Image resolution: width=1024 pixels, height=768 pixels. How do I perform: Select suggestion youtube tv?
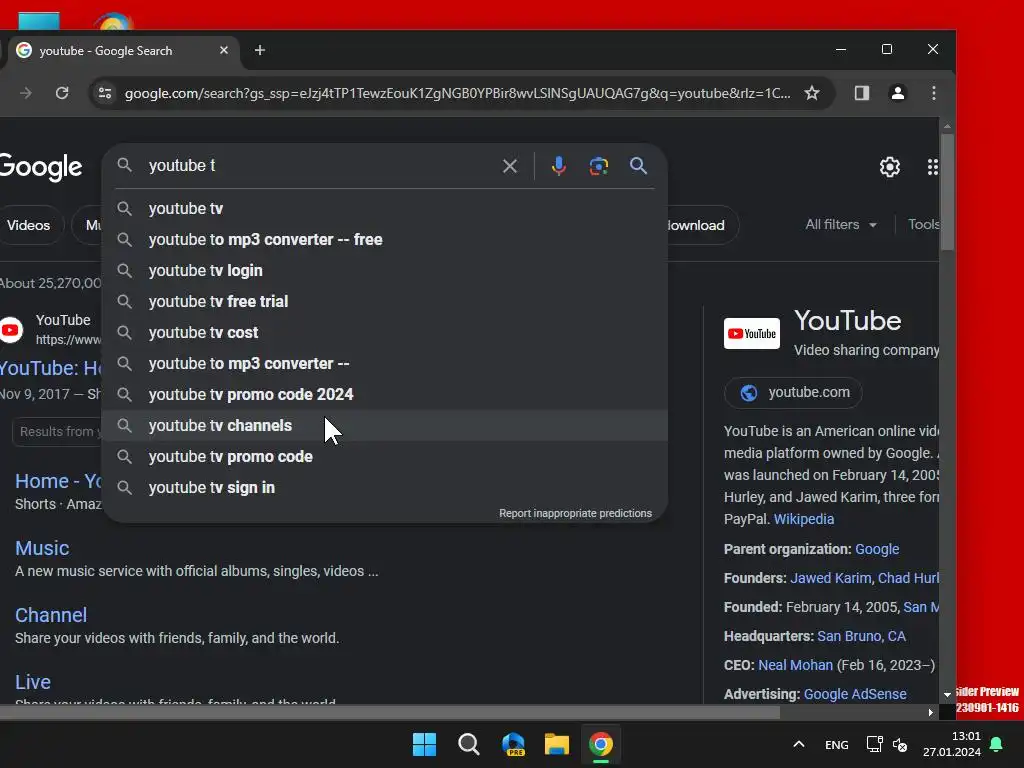tap(385, 208)
